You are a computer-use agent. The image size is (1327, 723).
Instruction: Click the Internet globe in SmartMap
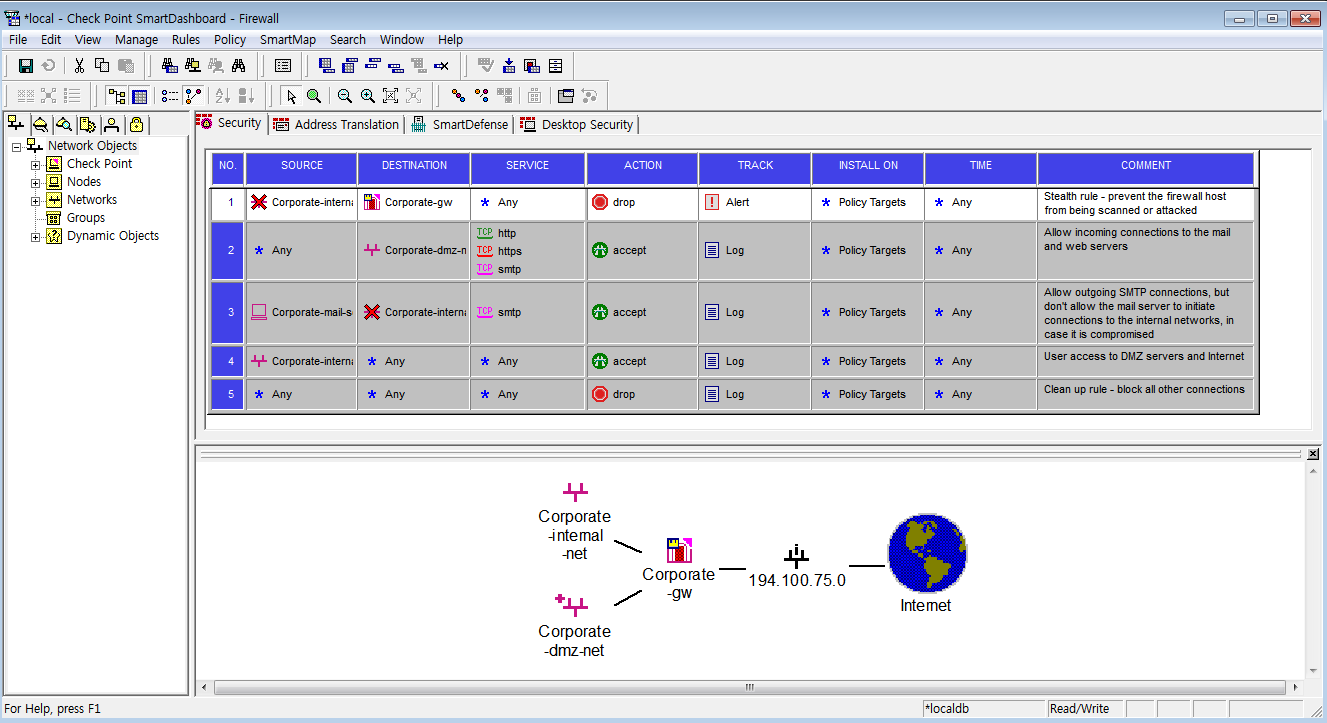(927, 553)
